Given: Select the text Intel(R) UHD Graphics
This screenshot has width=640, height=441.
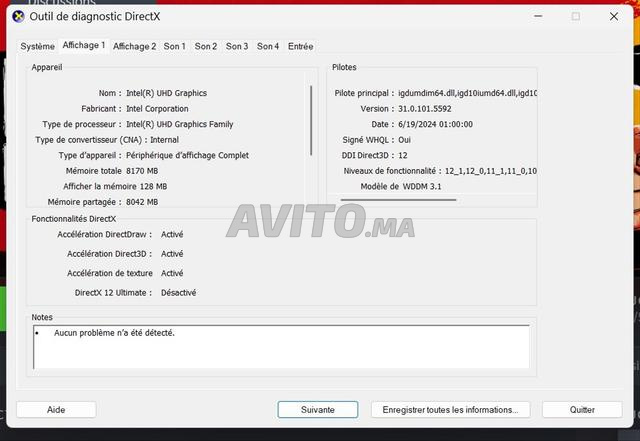Looking at the screenshot, I should (167, 93).
